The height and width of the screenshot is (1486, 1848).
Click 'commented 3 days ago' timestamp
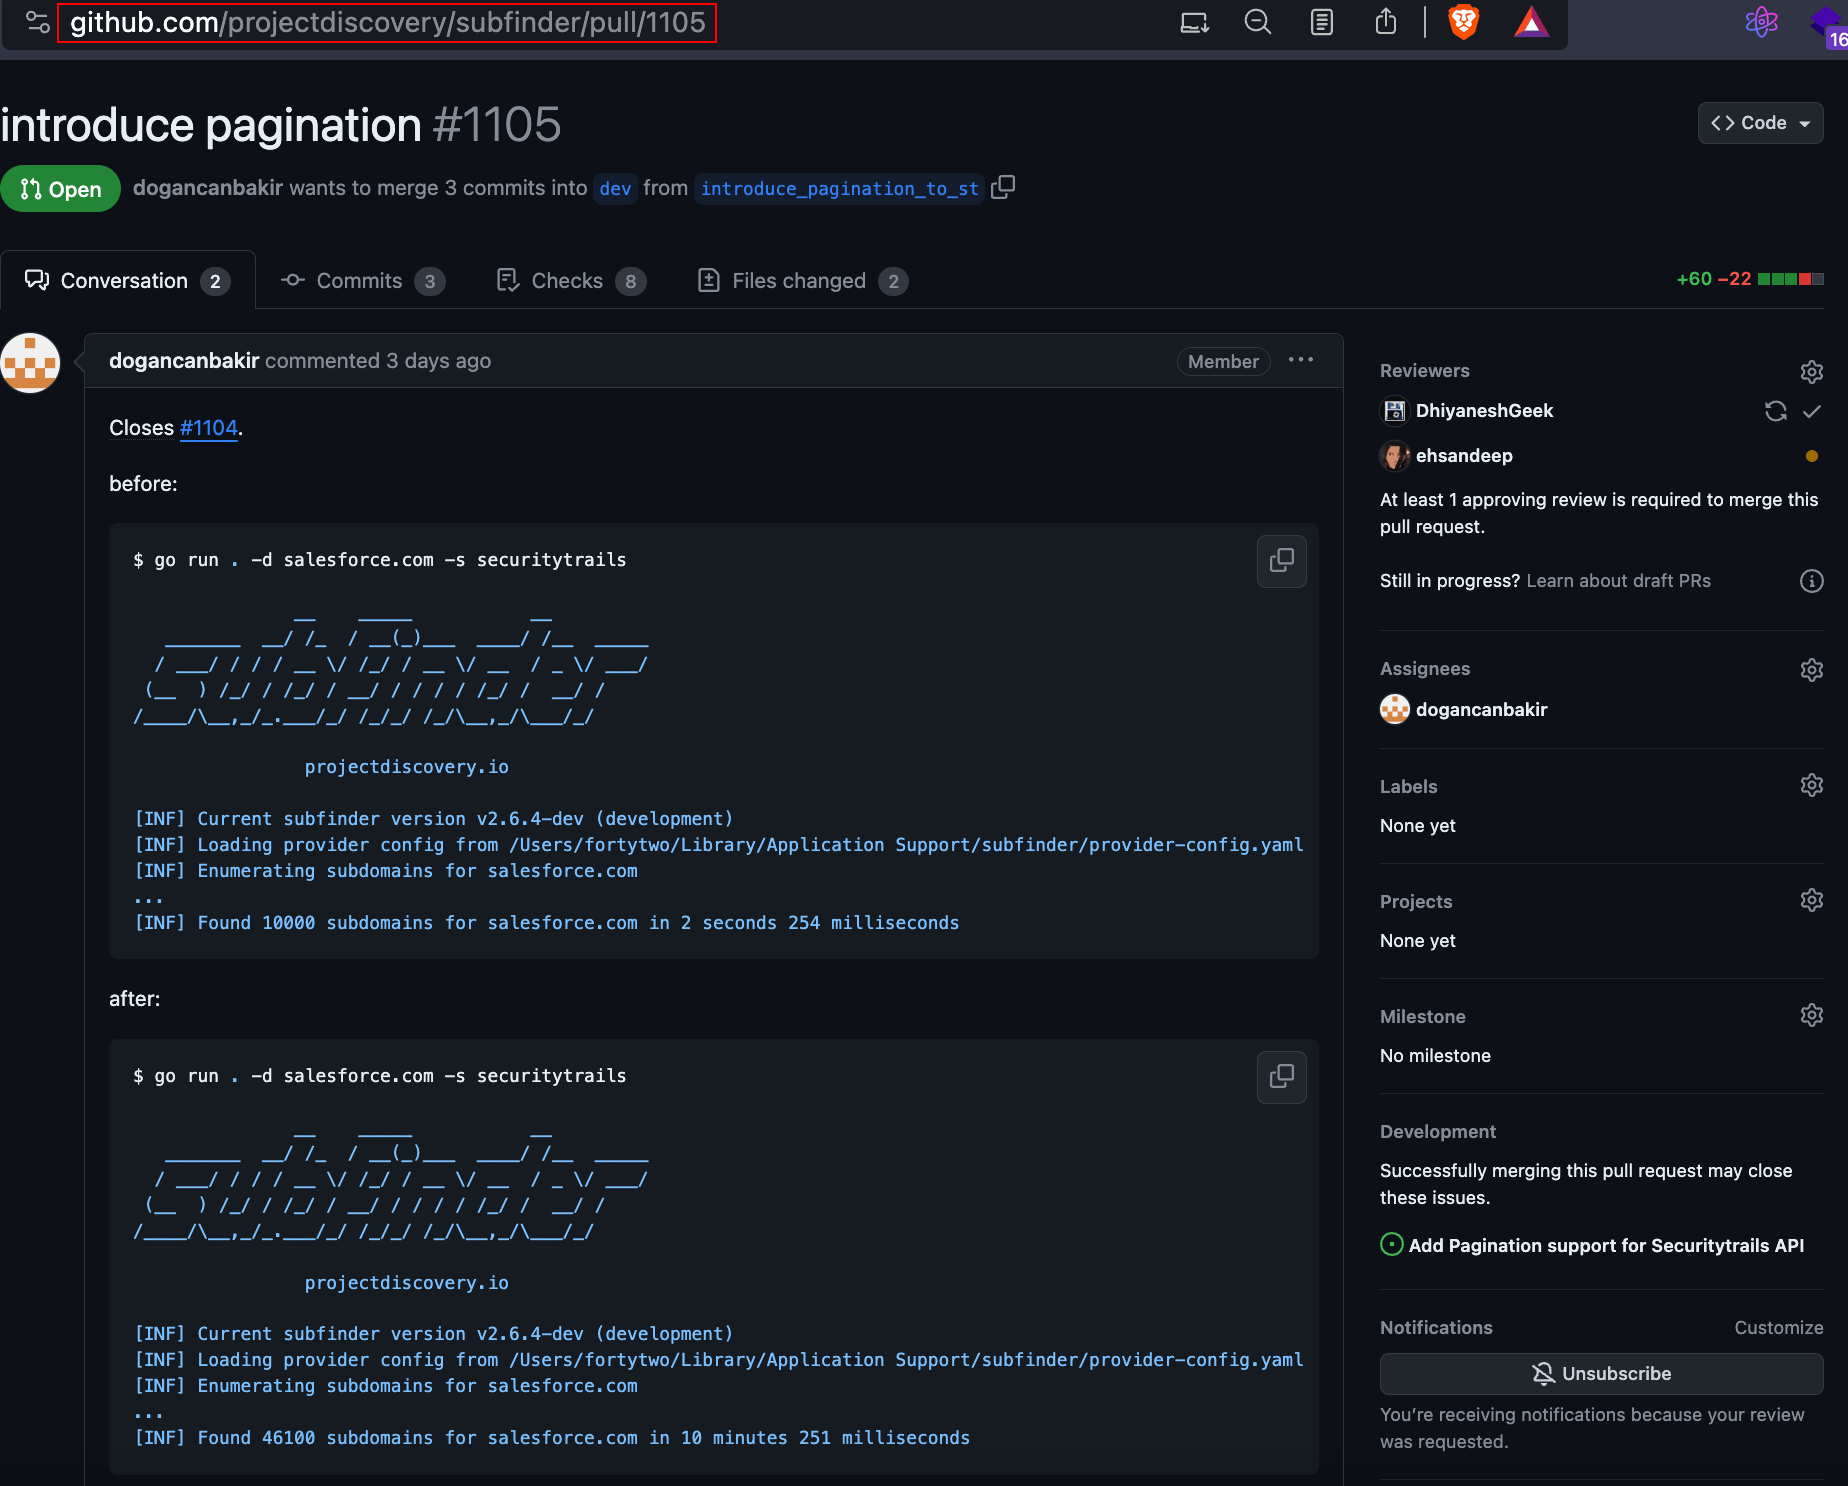pyautogui.click(x=378, y=361)
